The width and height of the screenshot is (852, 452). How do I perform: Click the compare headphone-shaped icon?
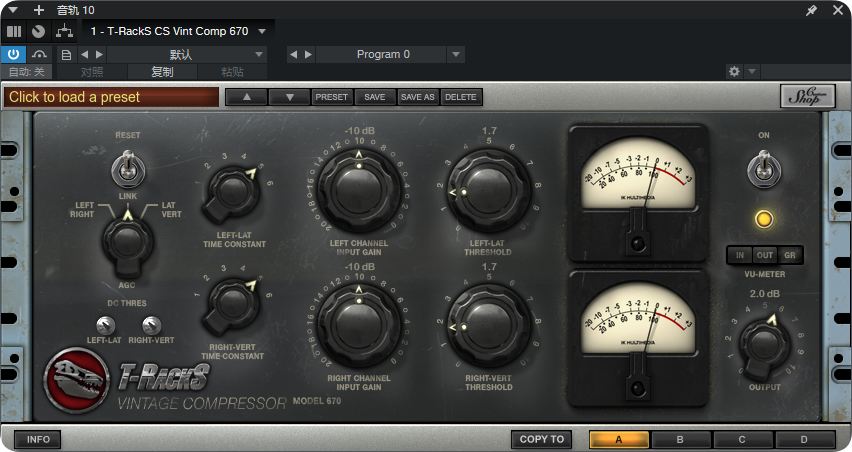point(39,54)
